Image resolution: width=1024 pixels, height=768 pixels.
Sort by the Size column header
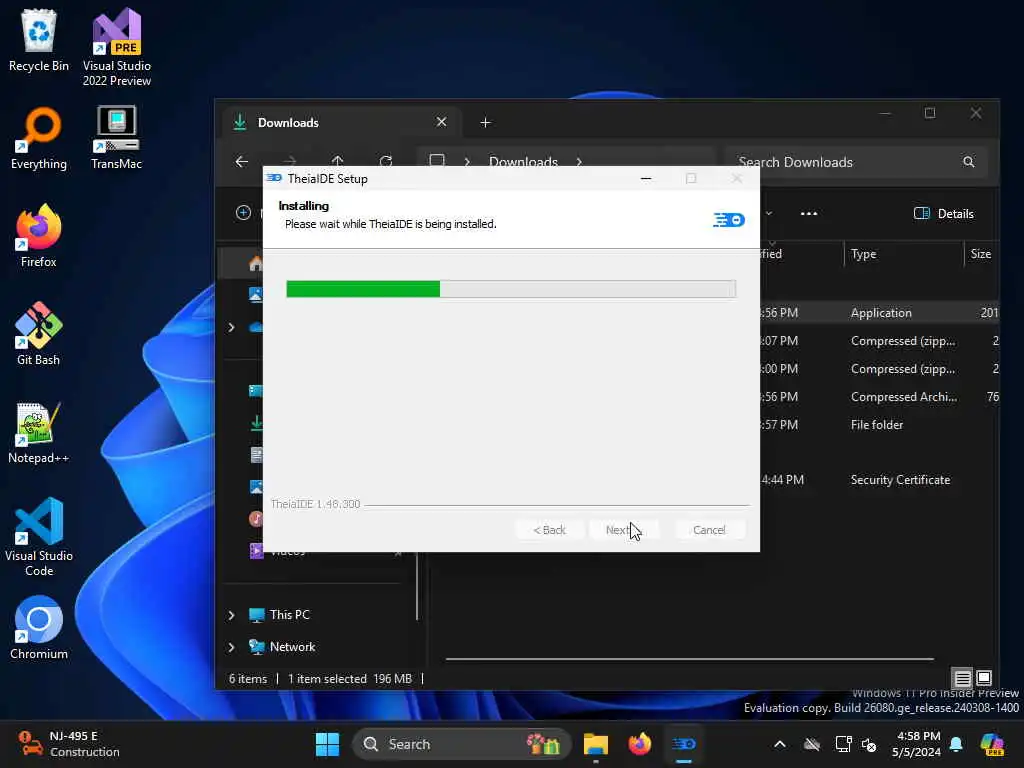coord(982,254)
